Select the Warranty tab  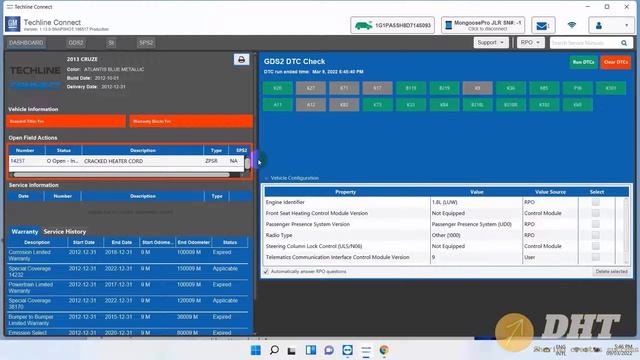[x=24, y=231]
